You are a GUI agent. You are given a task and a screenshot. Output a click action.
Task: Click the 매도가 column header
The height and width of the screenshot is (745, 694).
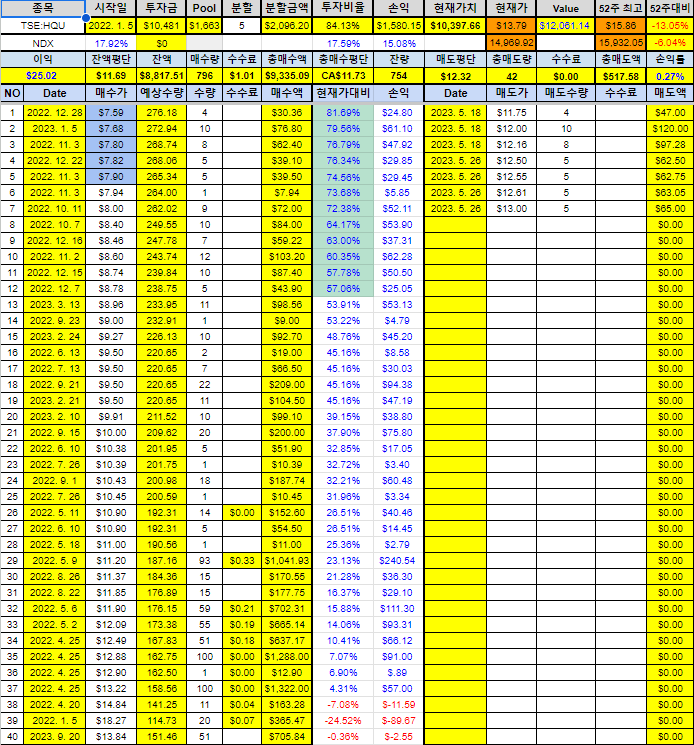[512, 93]
